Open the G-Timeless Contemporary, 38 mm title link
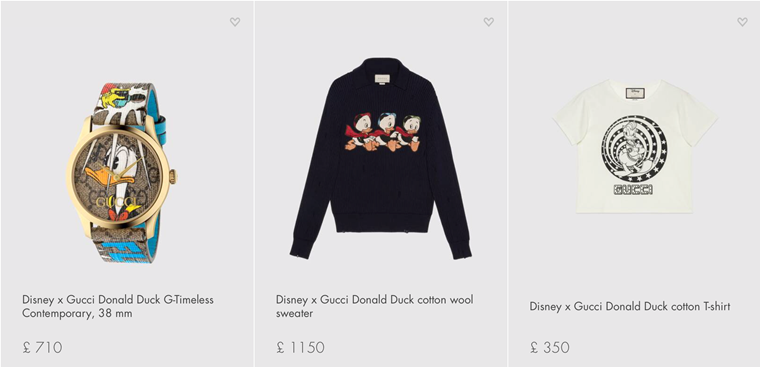The image size is (760, 367). point(118,306)
